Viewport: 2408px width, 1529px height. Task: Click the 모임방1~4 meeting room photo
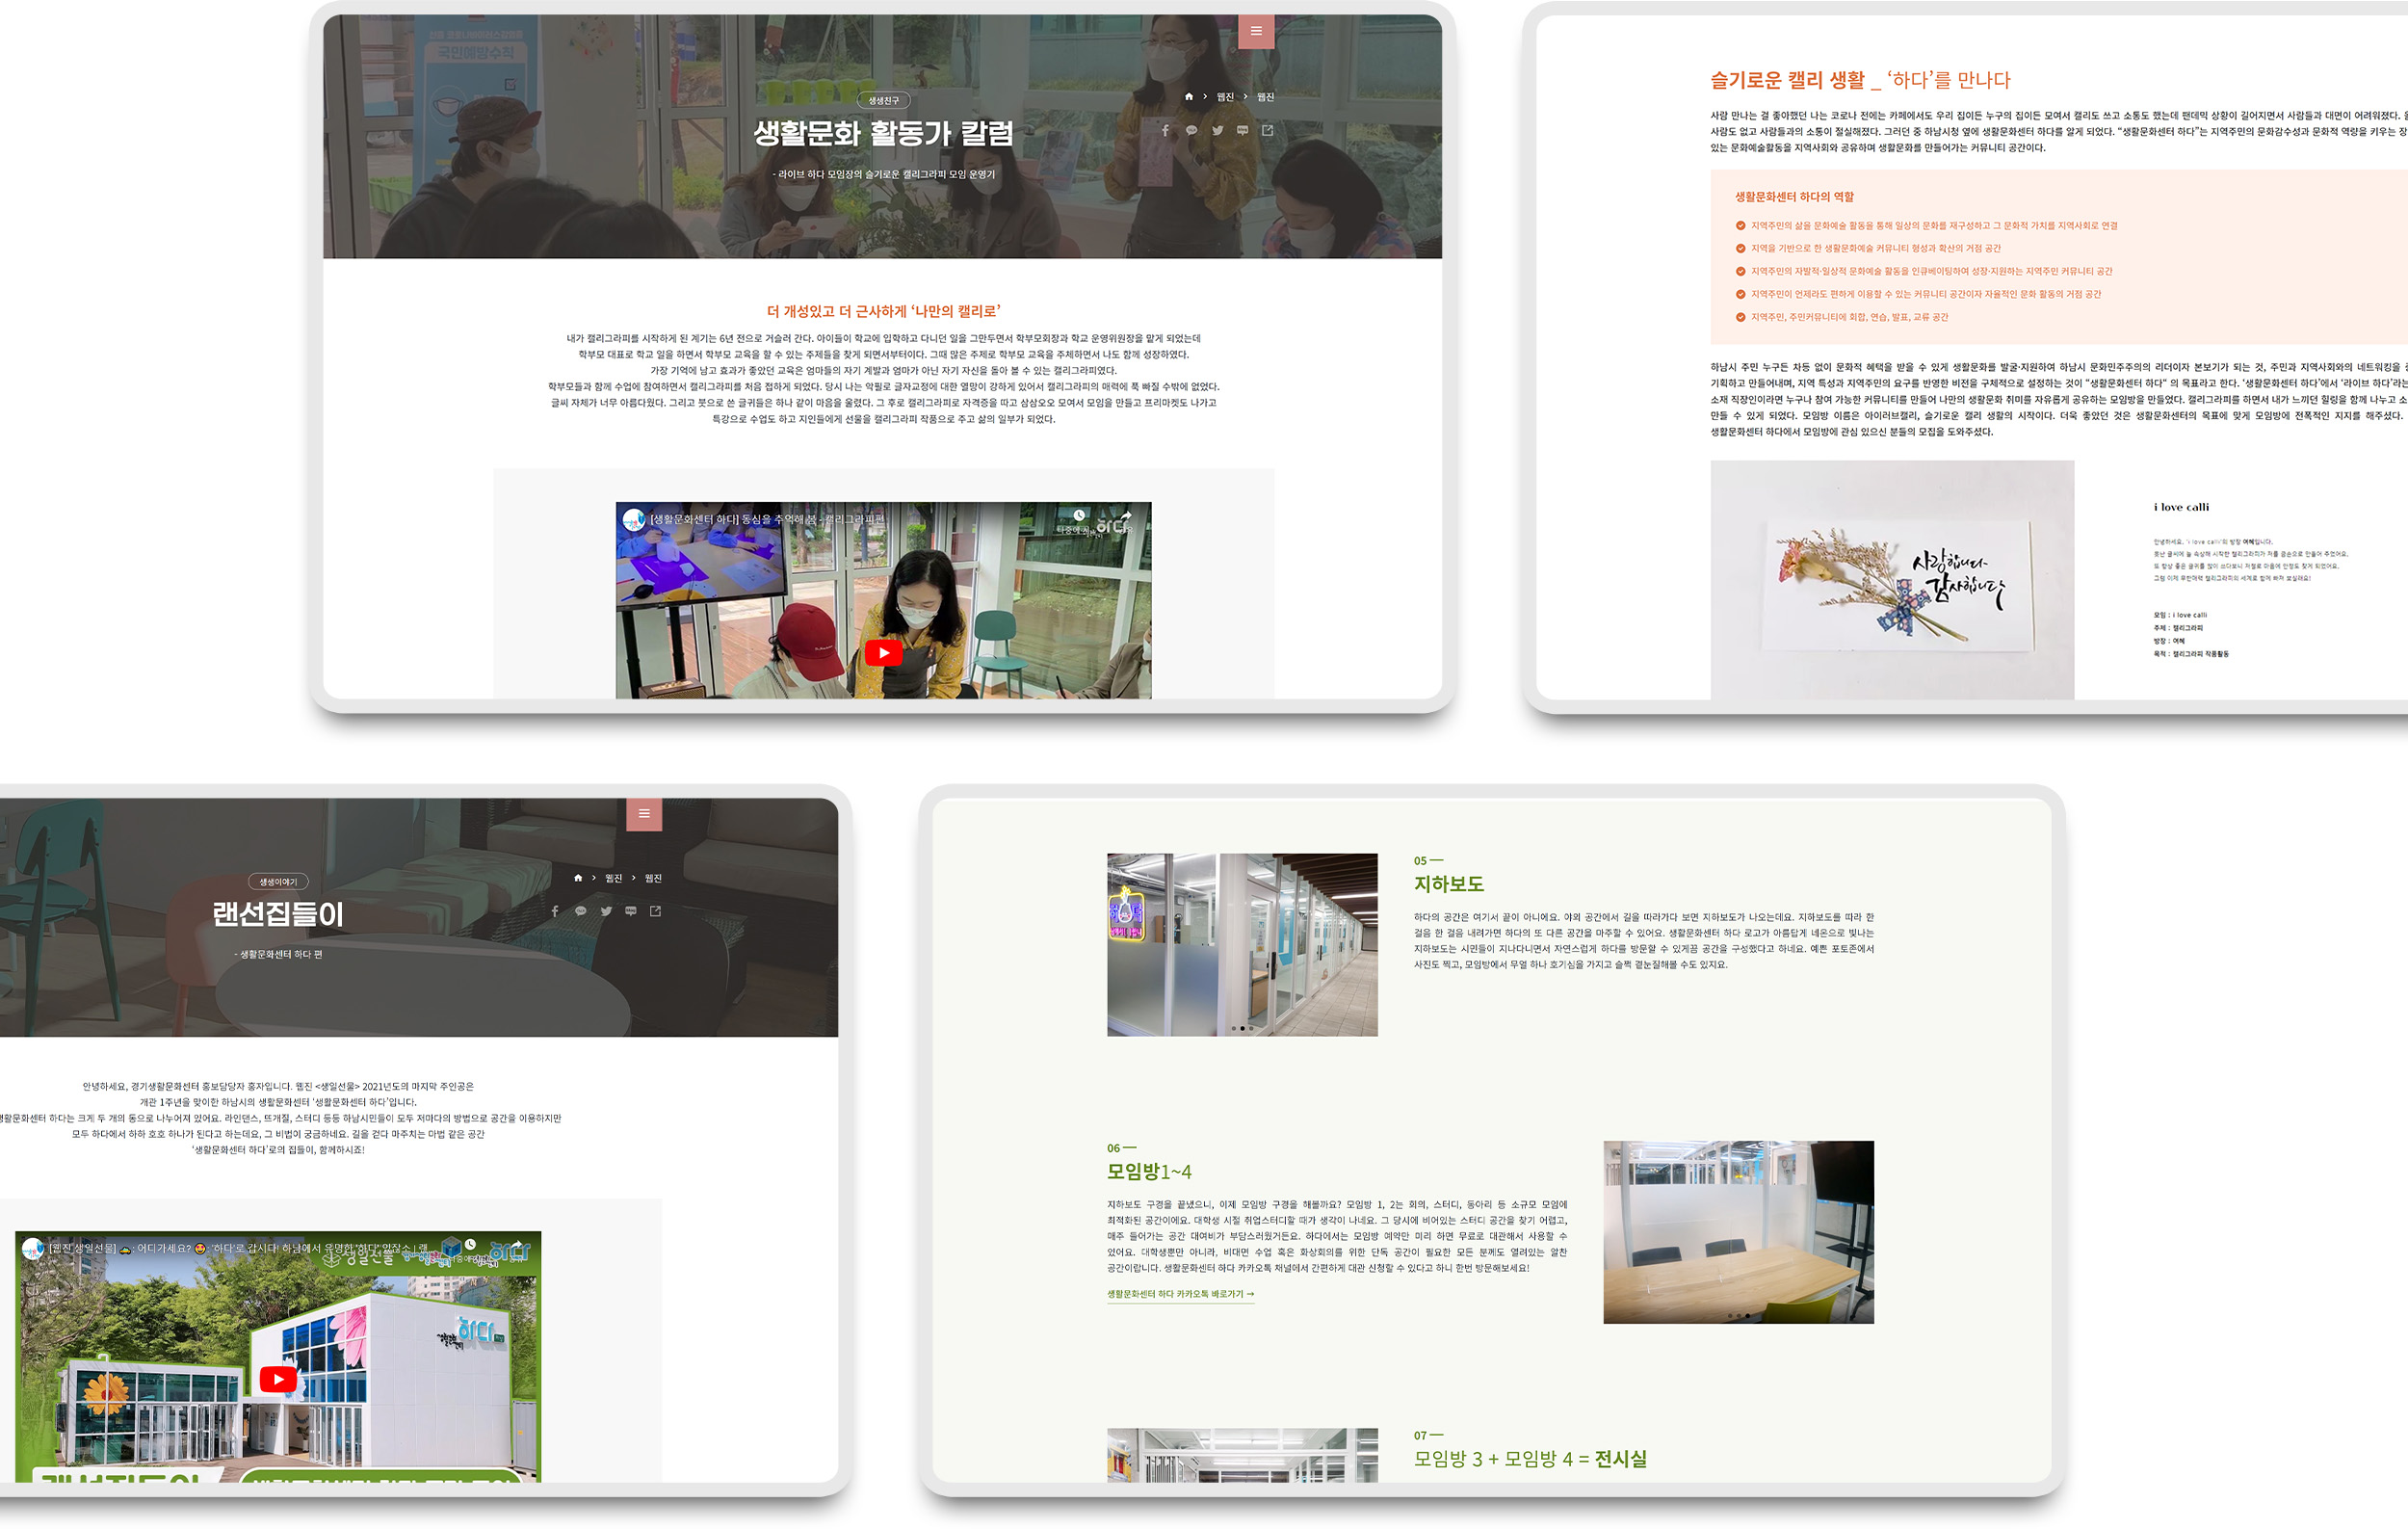(x=1738, y=1232)
